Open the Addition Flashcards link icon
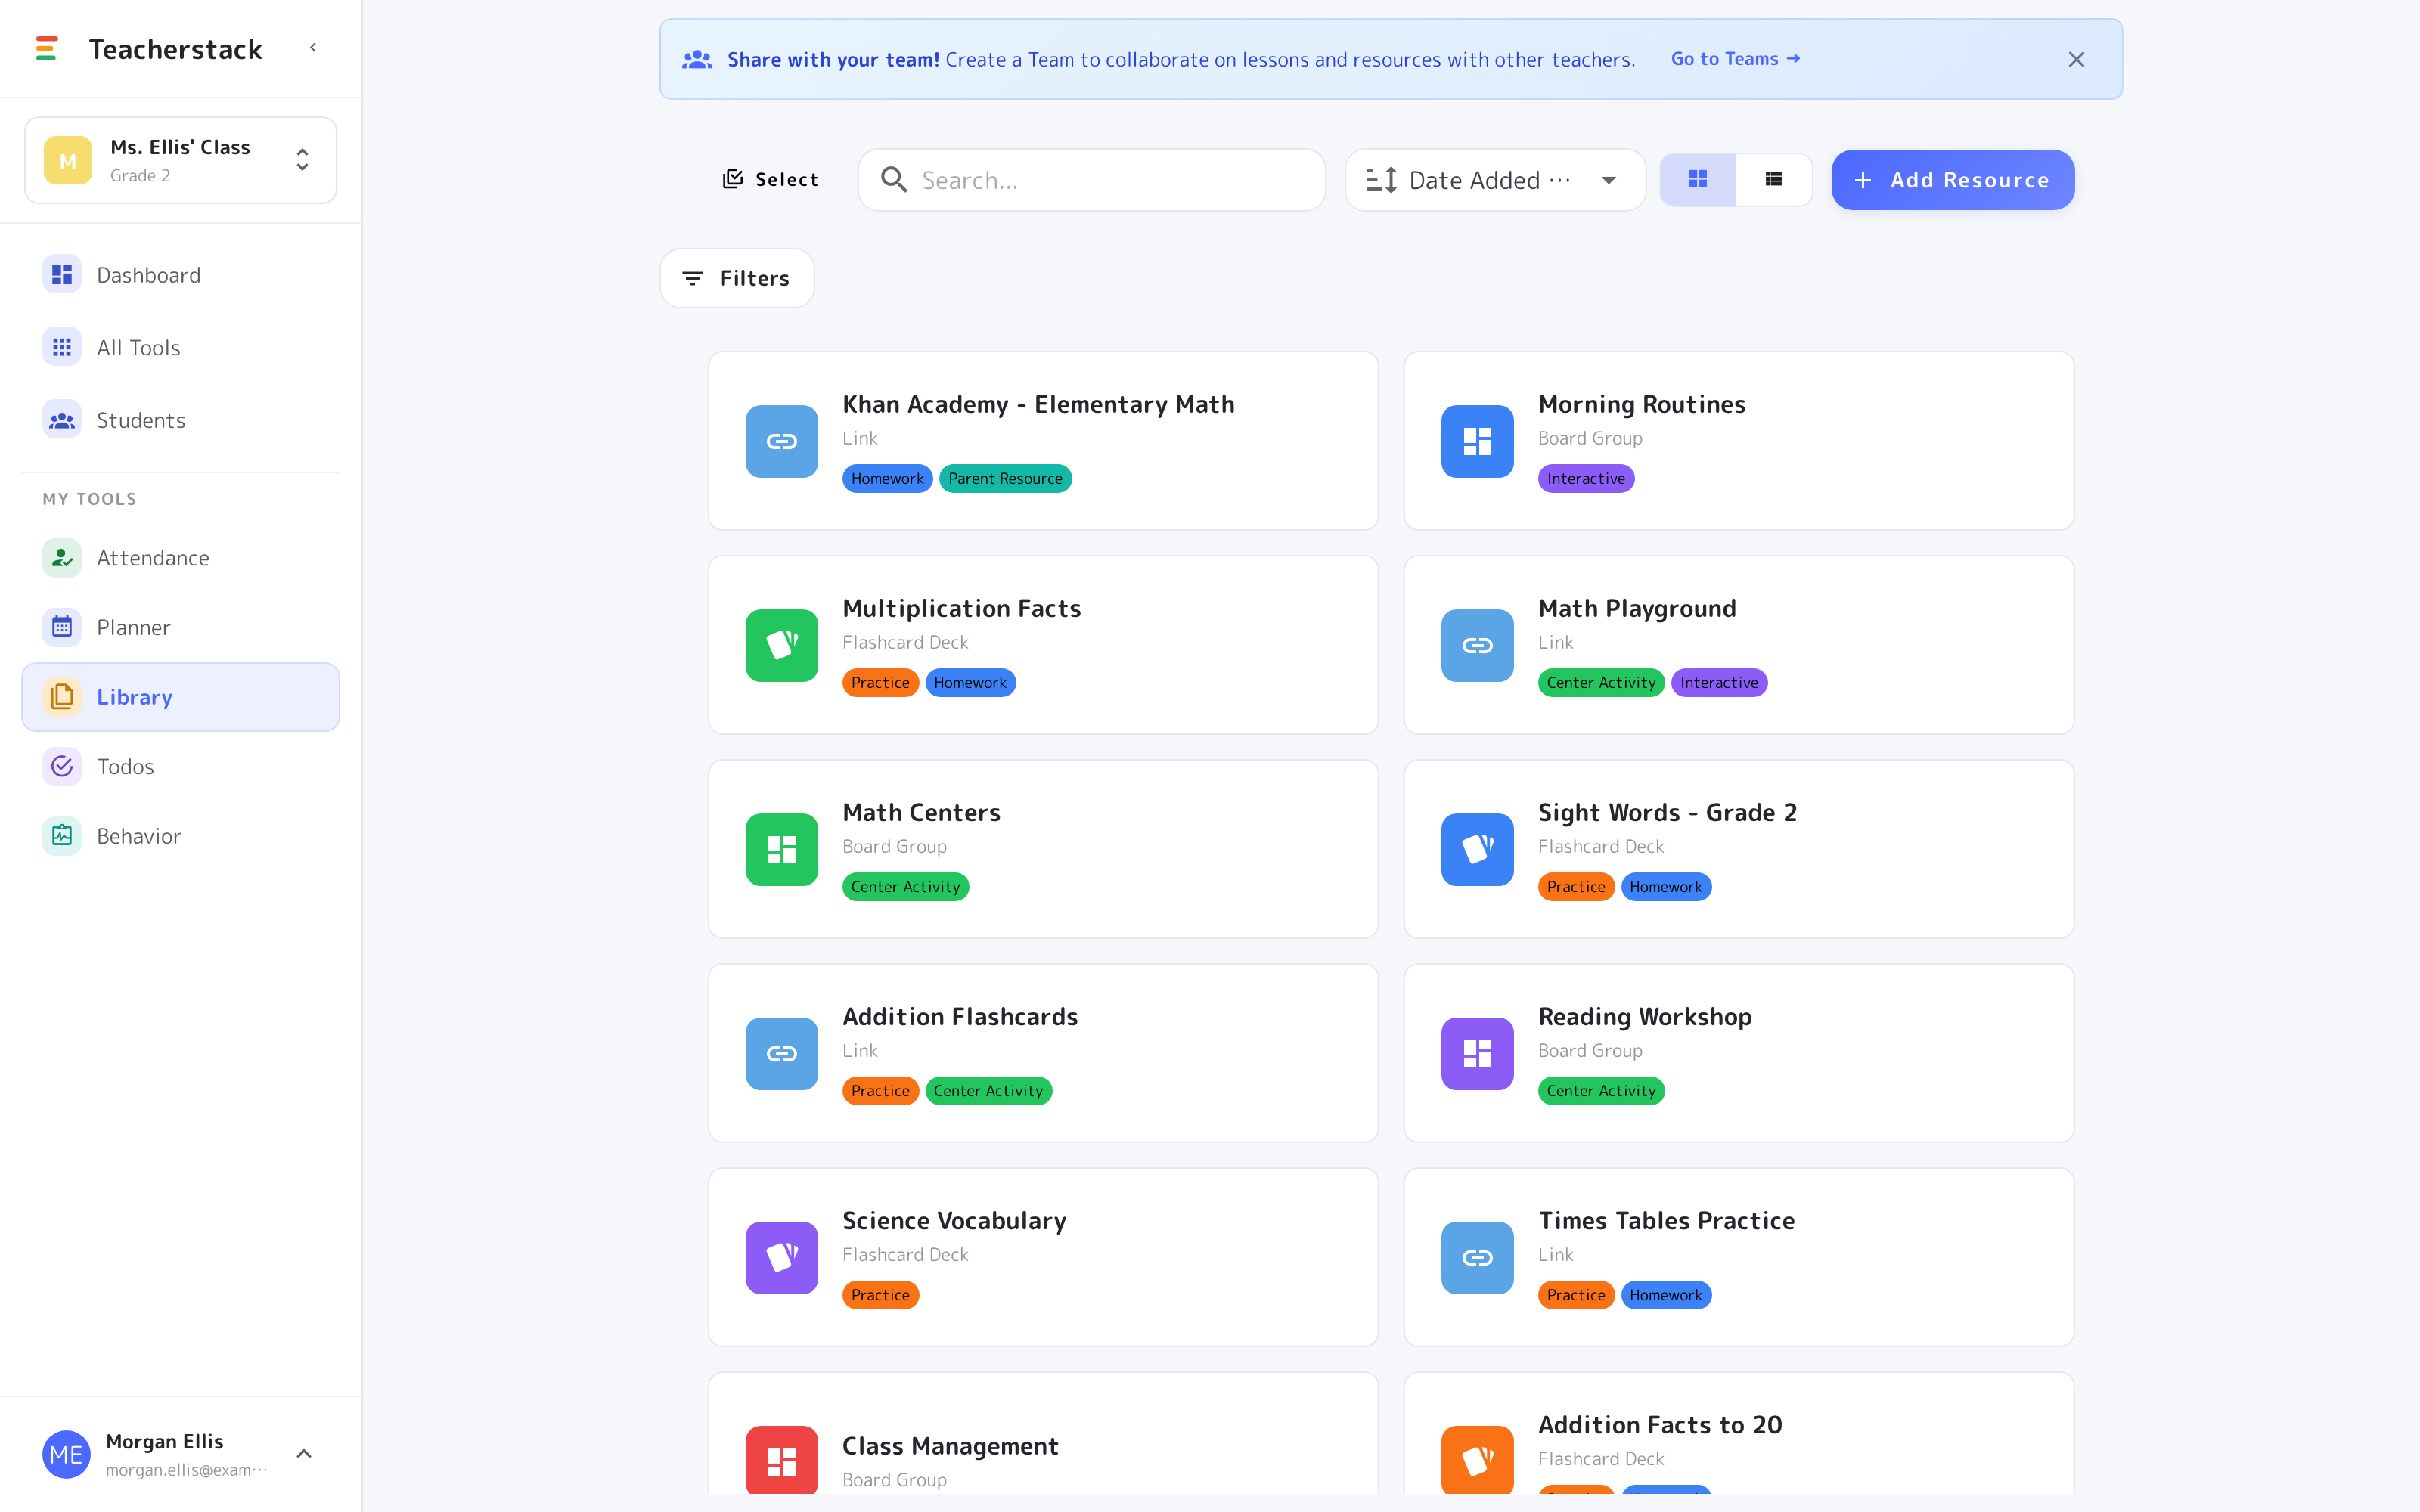 782,1053
